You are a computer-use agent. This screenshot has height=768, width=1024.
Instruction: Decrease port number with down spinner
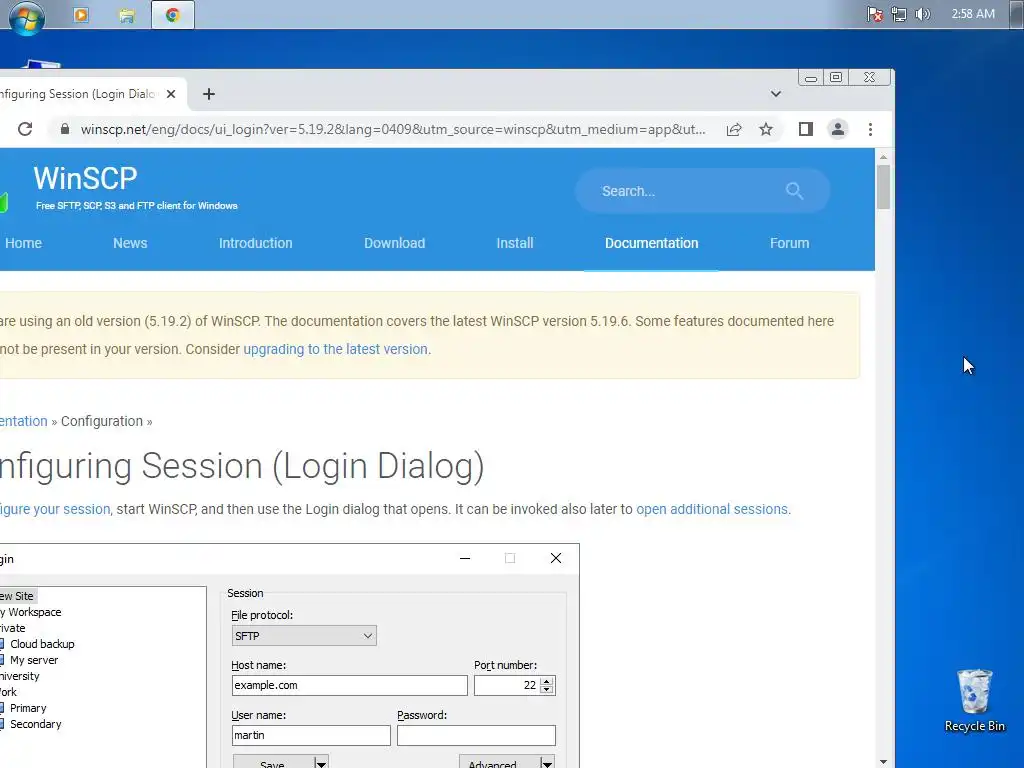click(547, 690)
